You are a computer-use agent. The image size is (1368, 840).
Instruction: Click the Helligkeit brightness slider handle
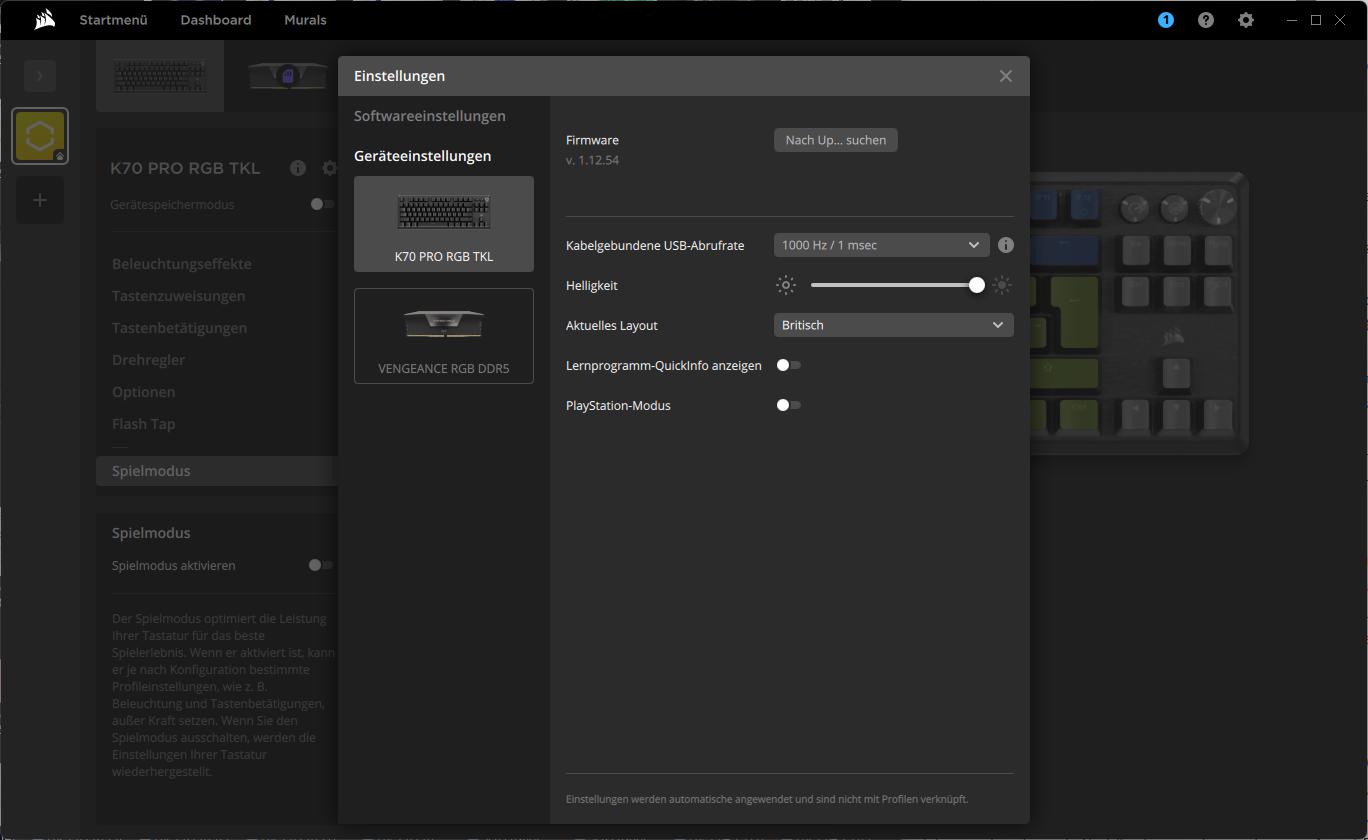pyautogui.click(x=976, y=285)
